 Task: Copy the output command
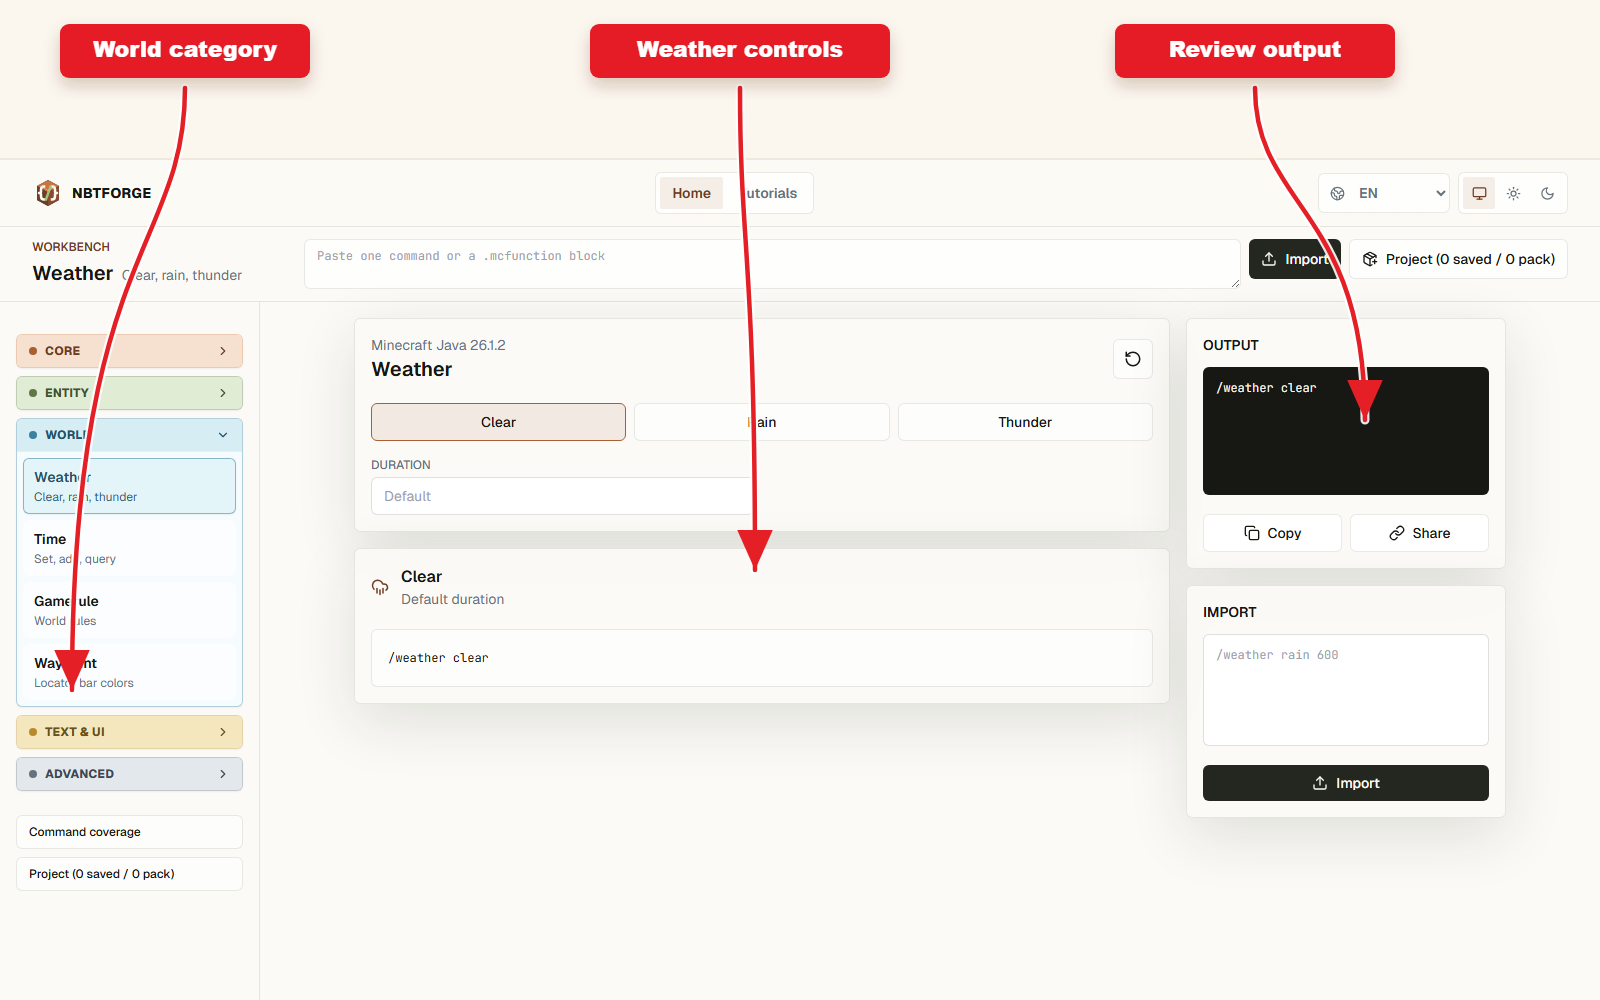[1272, 533]
